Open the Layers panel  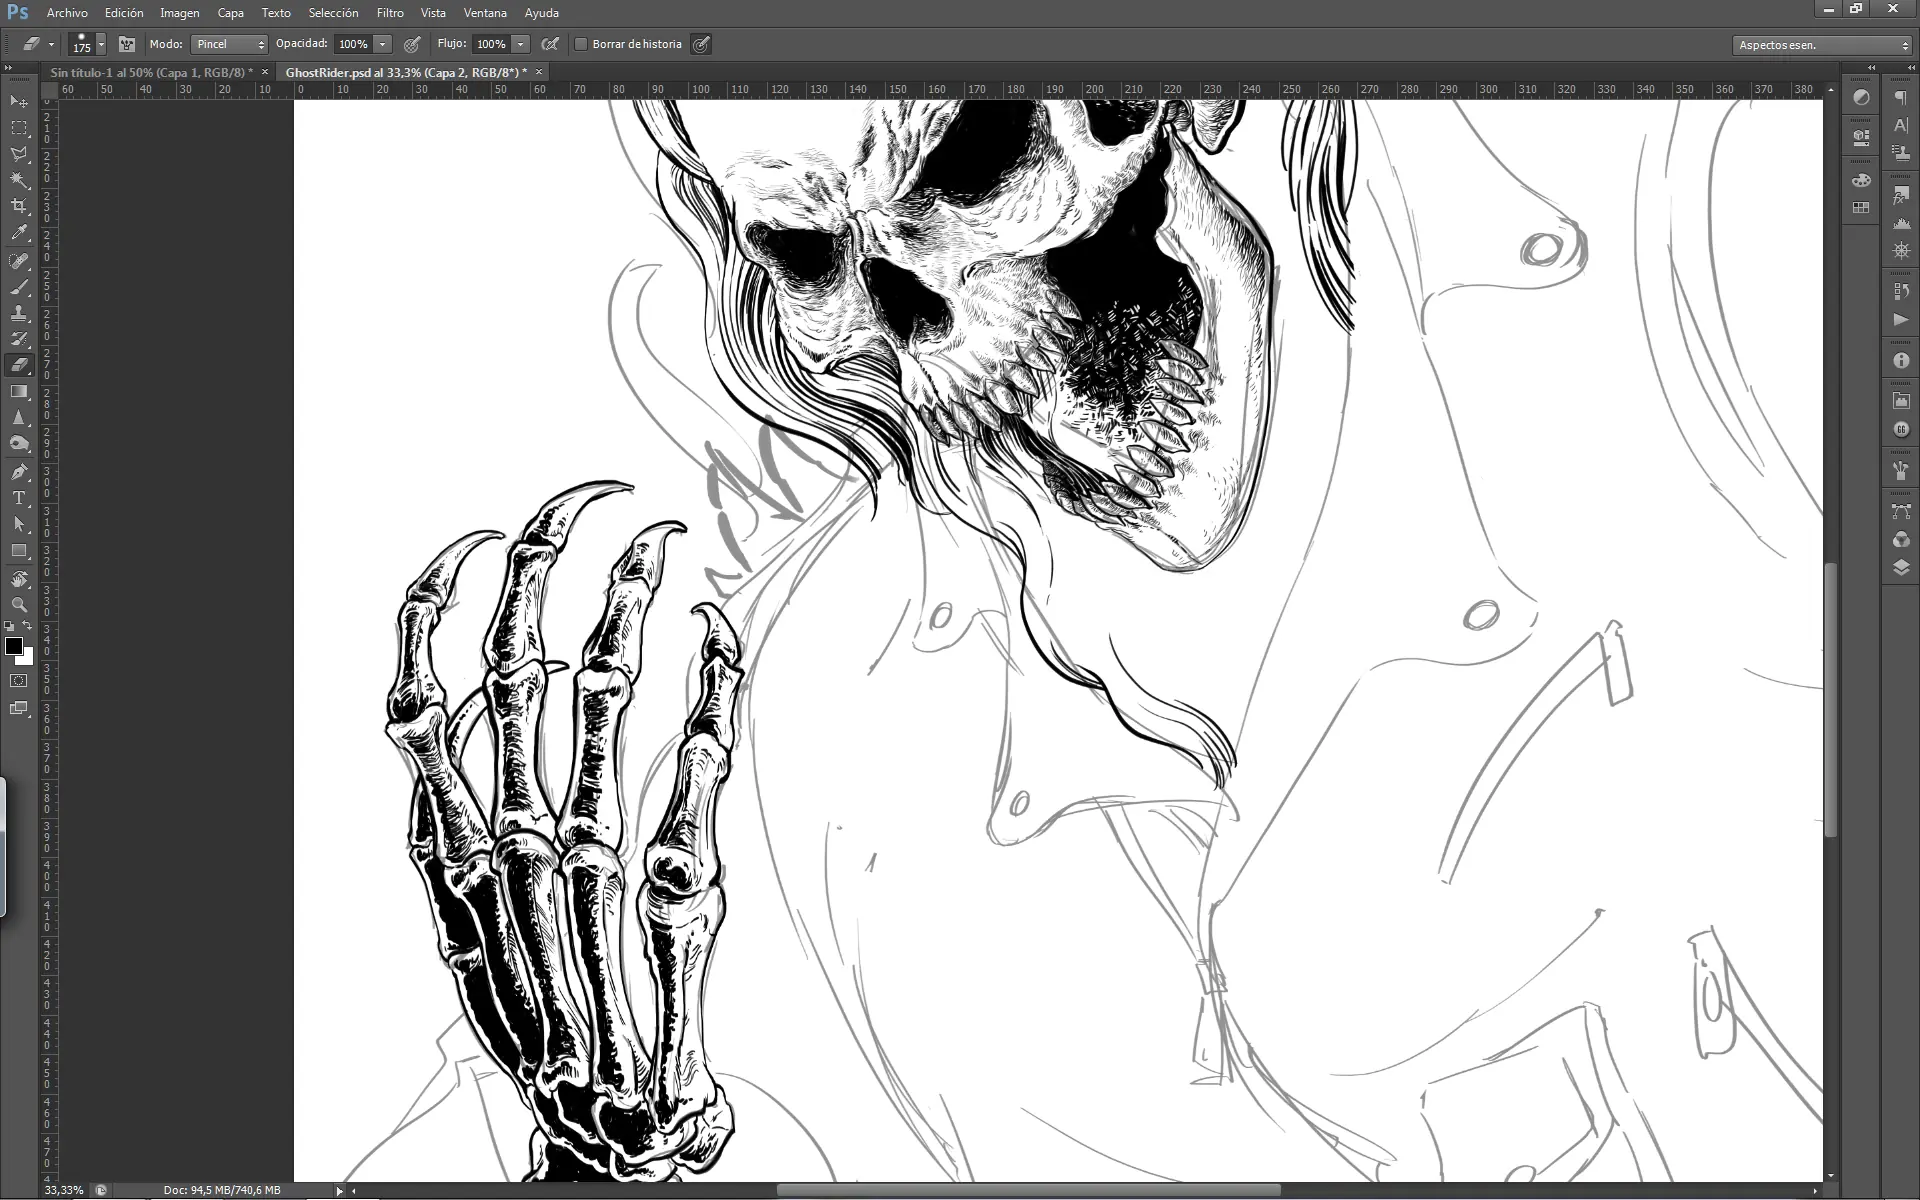pos(1901,567)
